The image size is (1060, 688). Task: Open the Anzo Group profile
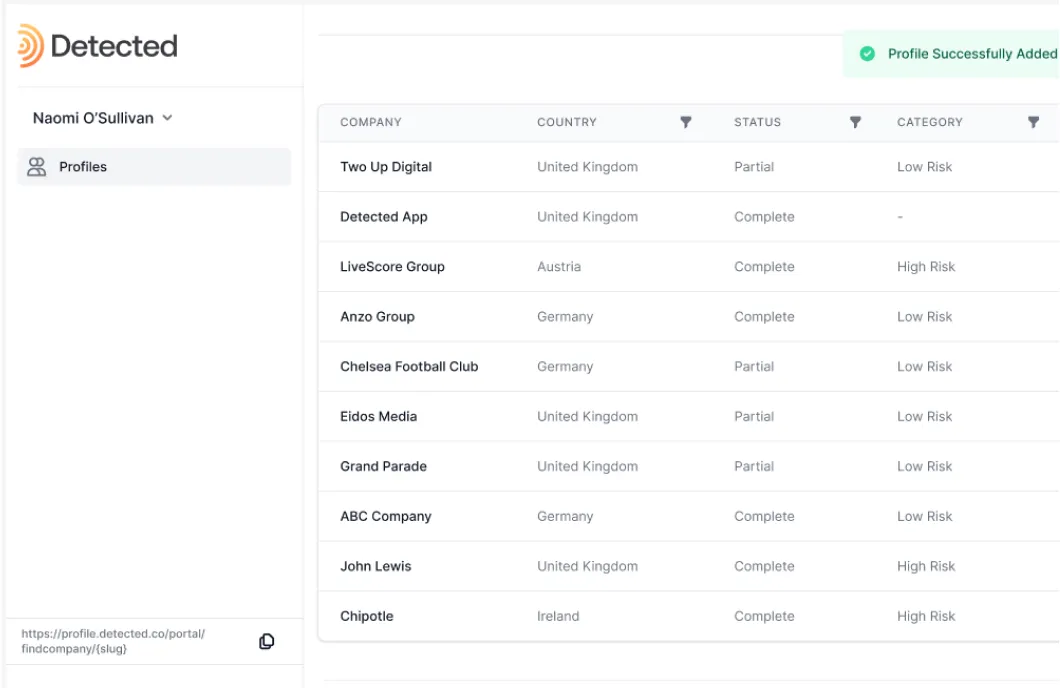pyautogui.click(x=377, y=317)
